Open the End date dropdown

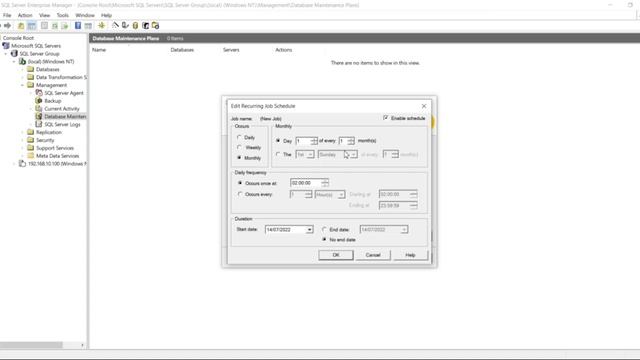[404, 230]
